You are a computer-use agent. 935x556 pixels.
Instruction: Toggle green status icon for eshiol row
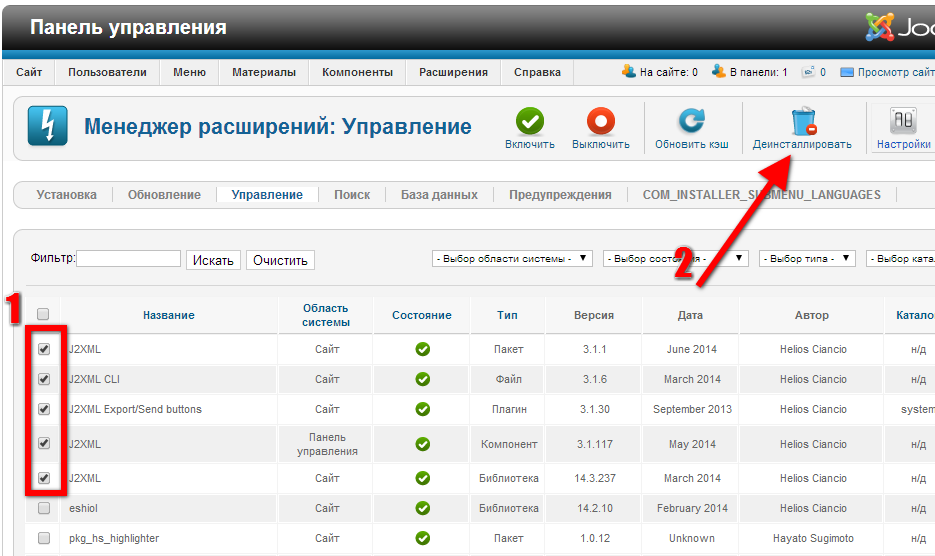click(x=422, y=508)
